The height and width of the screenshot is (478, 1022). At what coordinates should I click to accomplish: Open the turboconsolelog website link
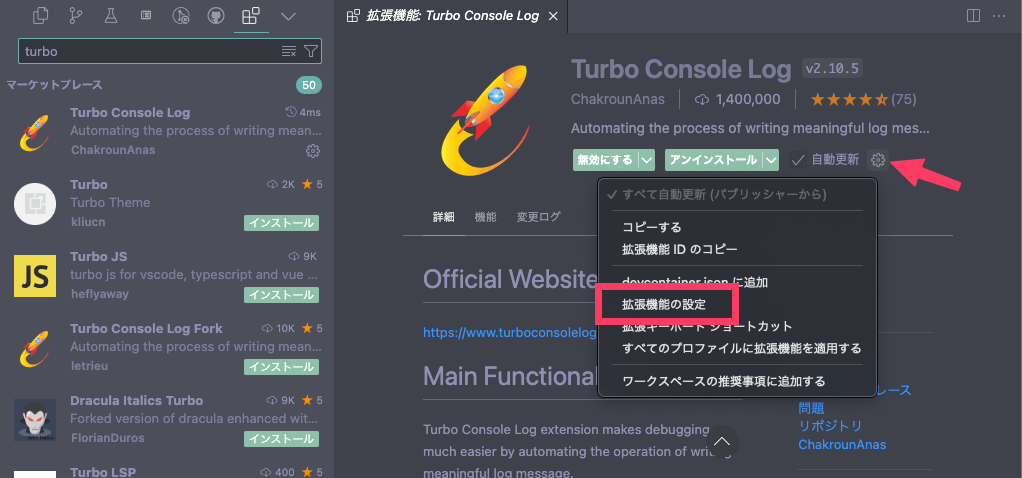(x=510, y=332)
